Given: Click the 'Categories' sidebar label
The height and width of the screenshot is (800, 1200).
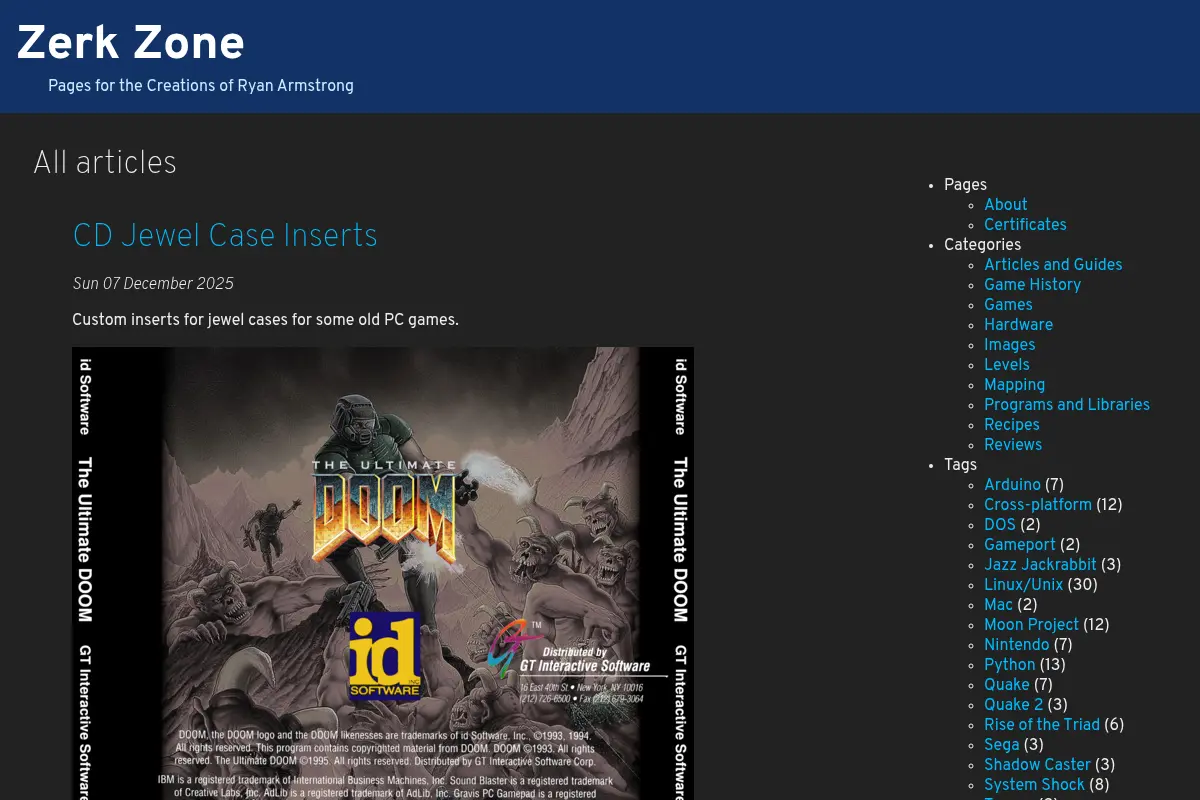Looking at the screenshot, I should click(982, 245).
